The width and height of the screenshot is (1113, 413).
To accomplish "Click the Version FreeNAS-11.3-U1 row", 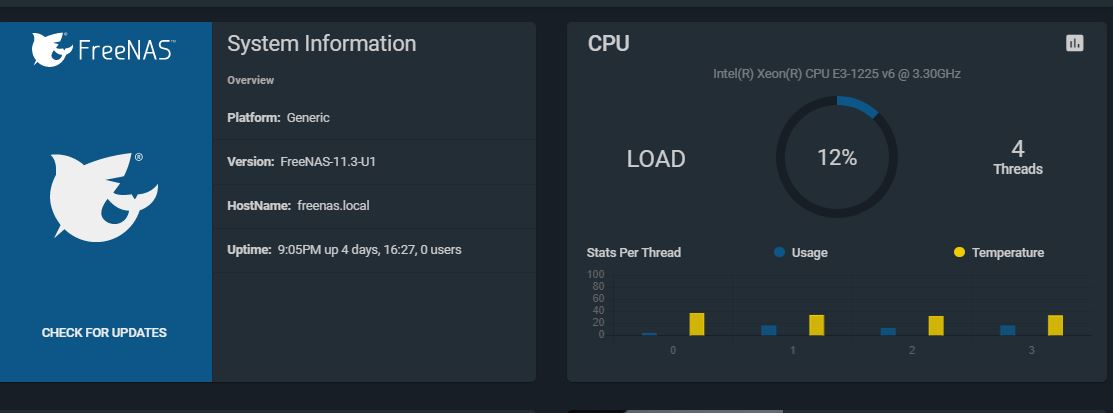I will [374, 162].
